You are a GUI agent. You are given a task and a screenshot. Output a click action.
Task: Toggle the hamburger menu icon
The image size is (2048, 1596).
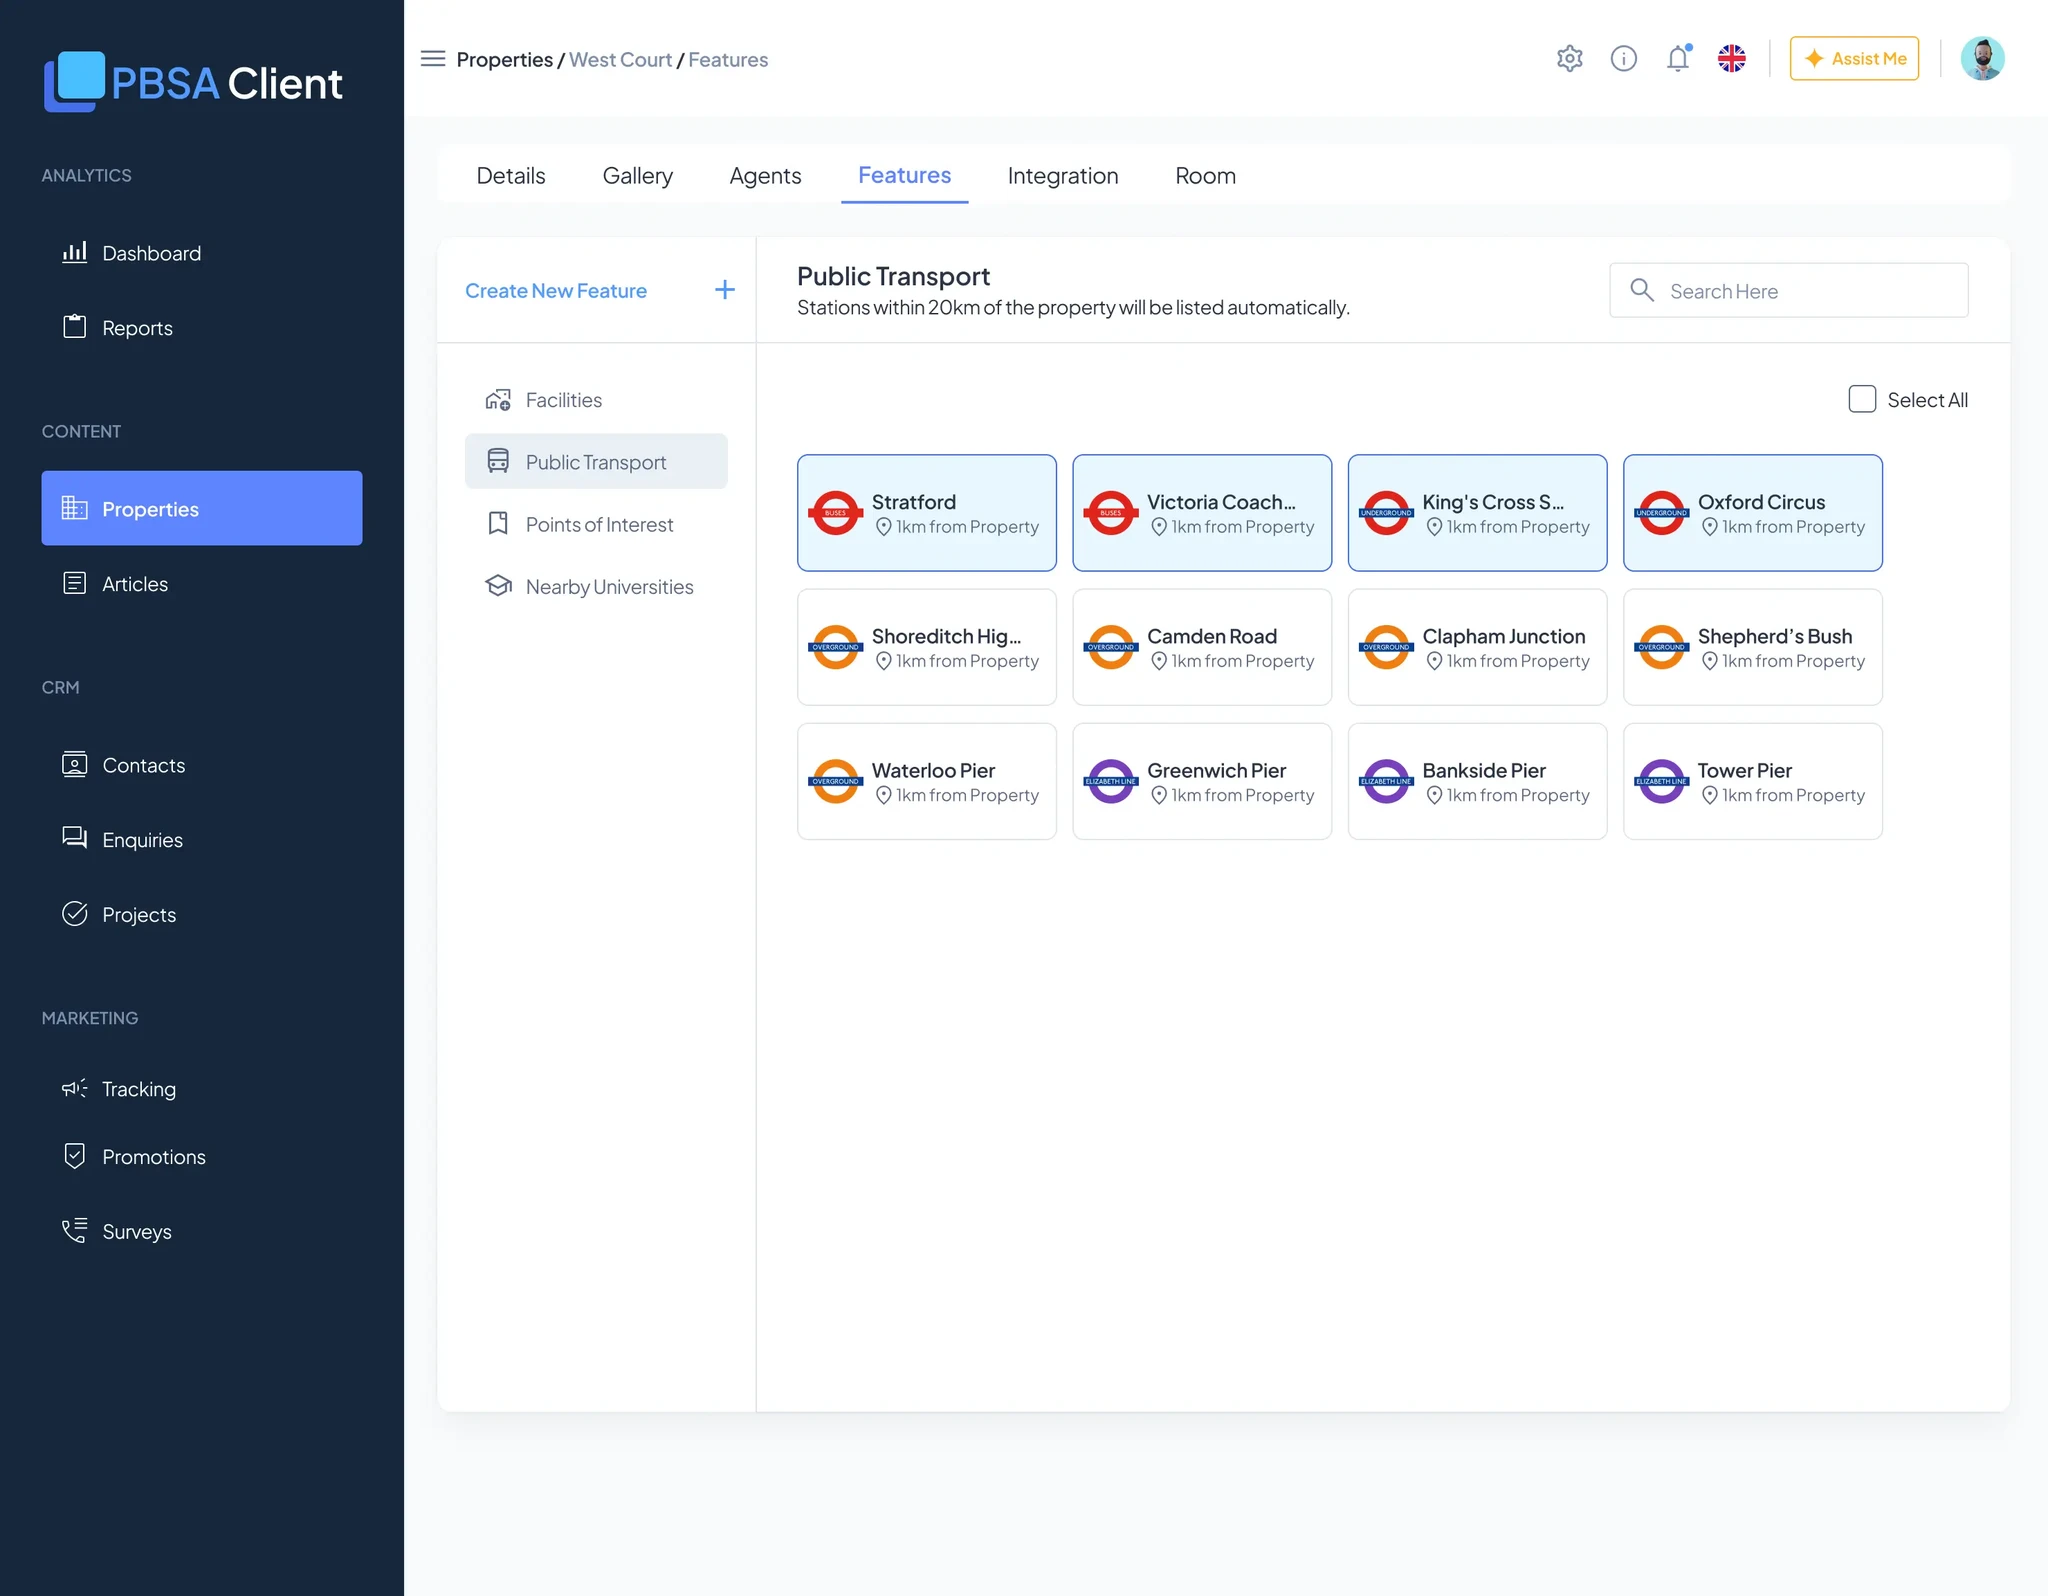coord(433,59)
